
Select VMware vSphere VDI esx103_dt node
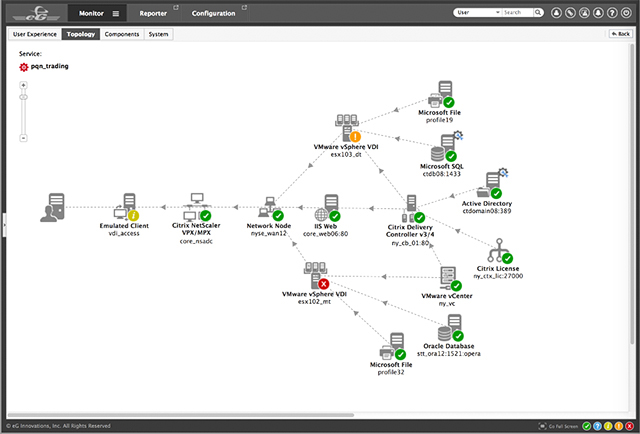click(348, 128)
